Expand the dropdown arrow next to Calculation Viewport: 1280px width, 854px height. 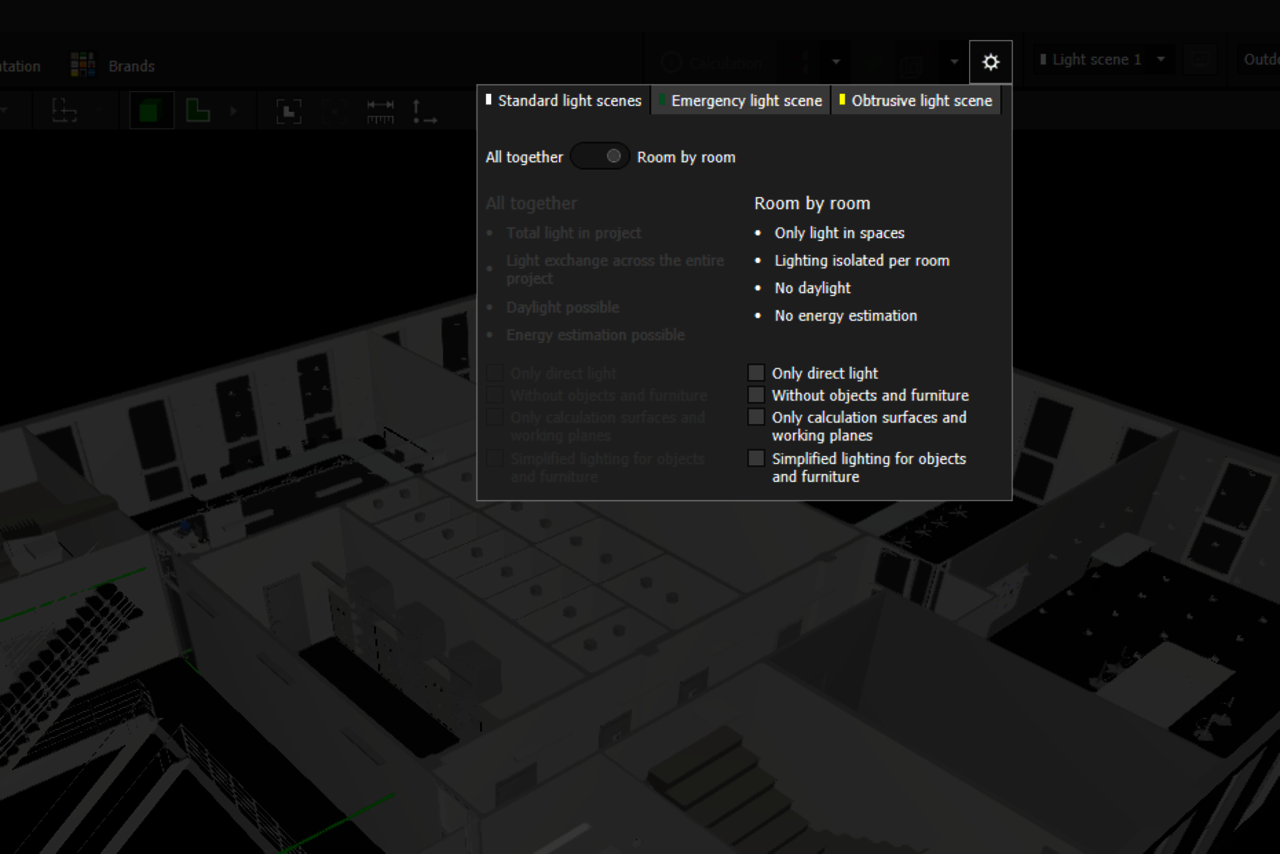point(836,62)
